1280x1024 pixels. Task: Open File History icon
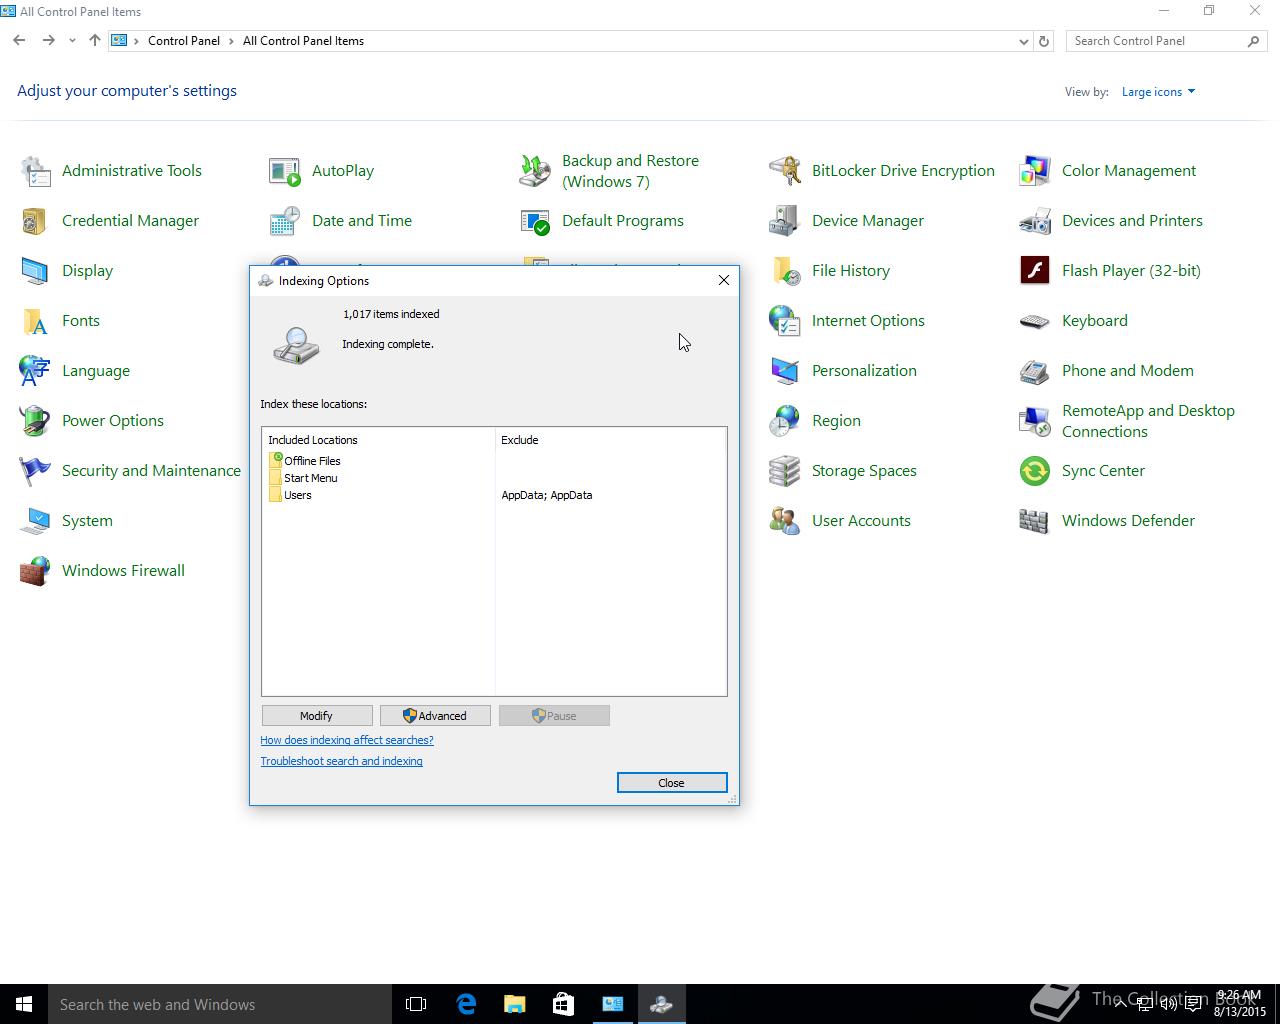tap(785, 271)
